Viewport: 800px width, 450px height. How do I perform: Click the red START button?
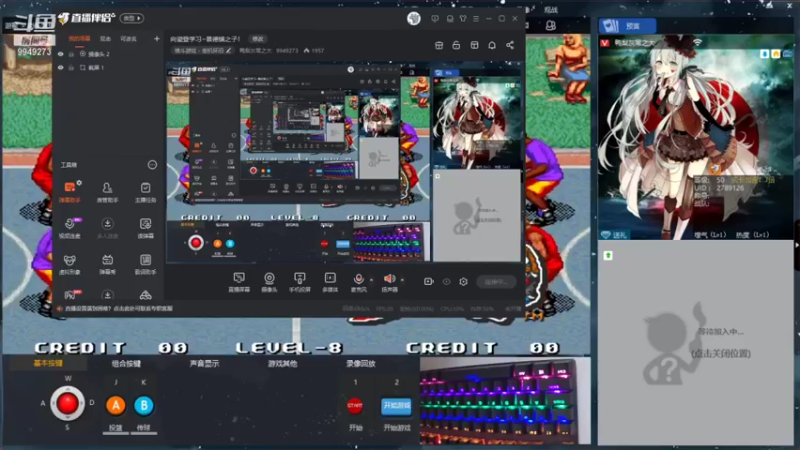point(355,406)
